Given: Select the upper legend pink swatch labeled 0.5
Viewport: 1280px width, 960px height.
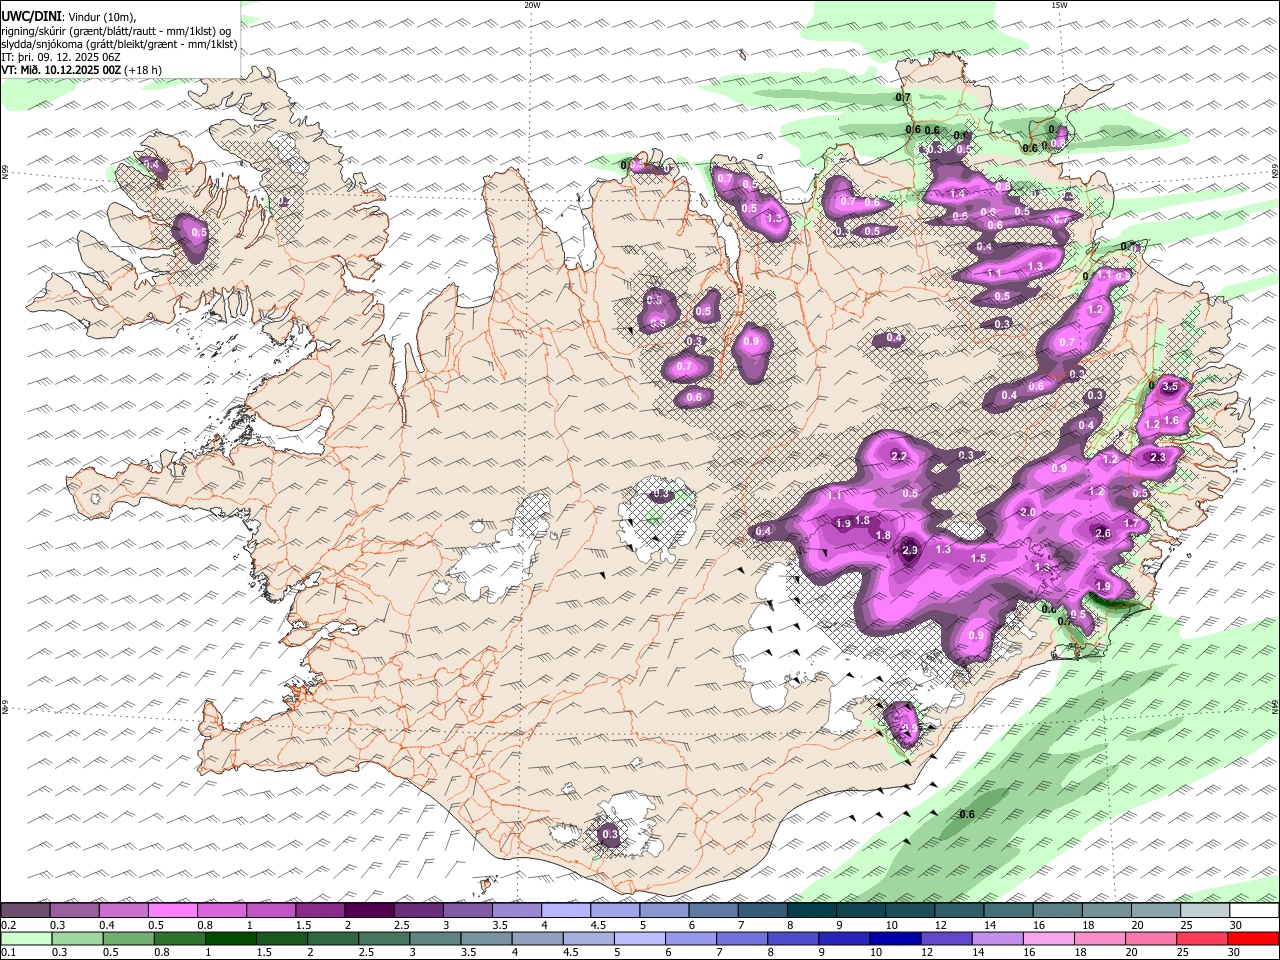Looking at the screenshot, I should [x=172, y=910].
